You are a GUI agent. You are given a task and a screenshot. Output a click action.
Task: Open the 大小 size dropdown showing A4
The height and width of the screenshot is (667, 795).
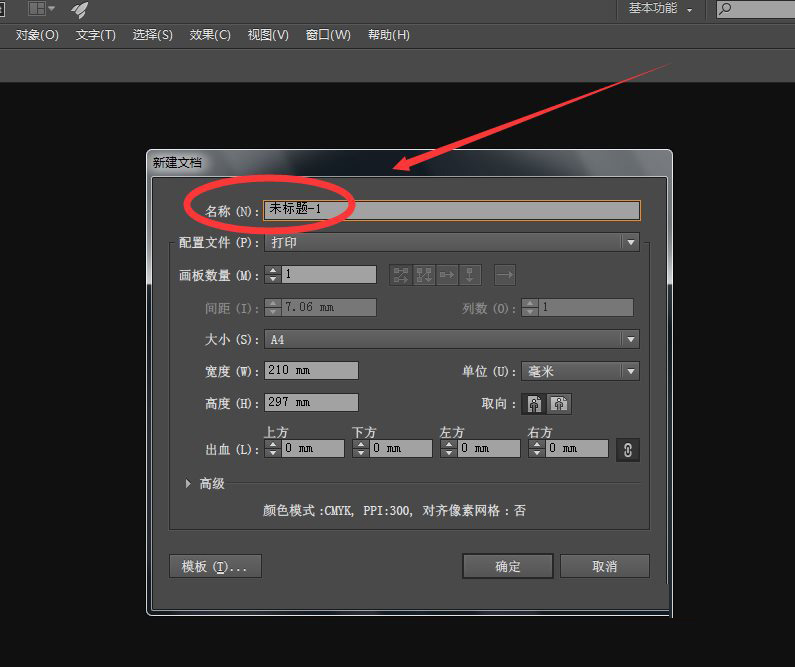click(452, 339)
